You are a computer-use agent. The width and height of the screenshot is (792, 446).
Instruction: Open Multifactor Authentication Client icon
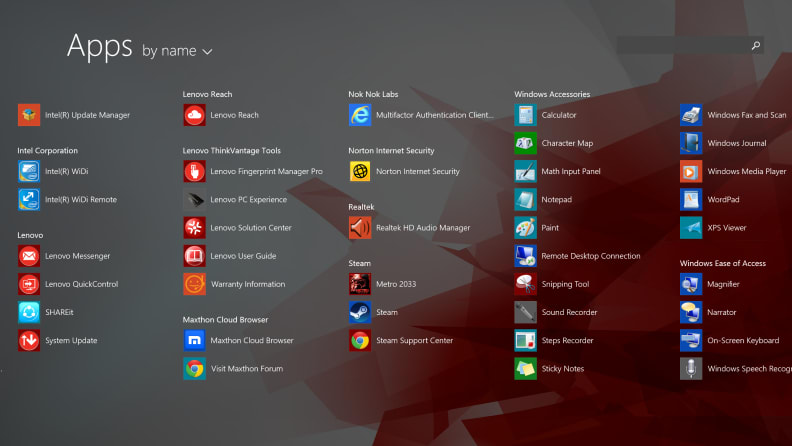click(x=360, y=115)
